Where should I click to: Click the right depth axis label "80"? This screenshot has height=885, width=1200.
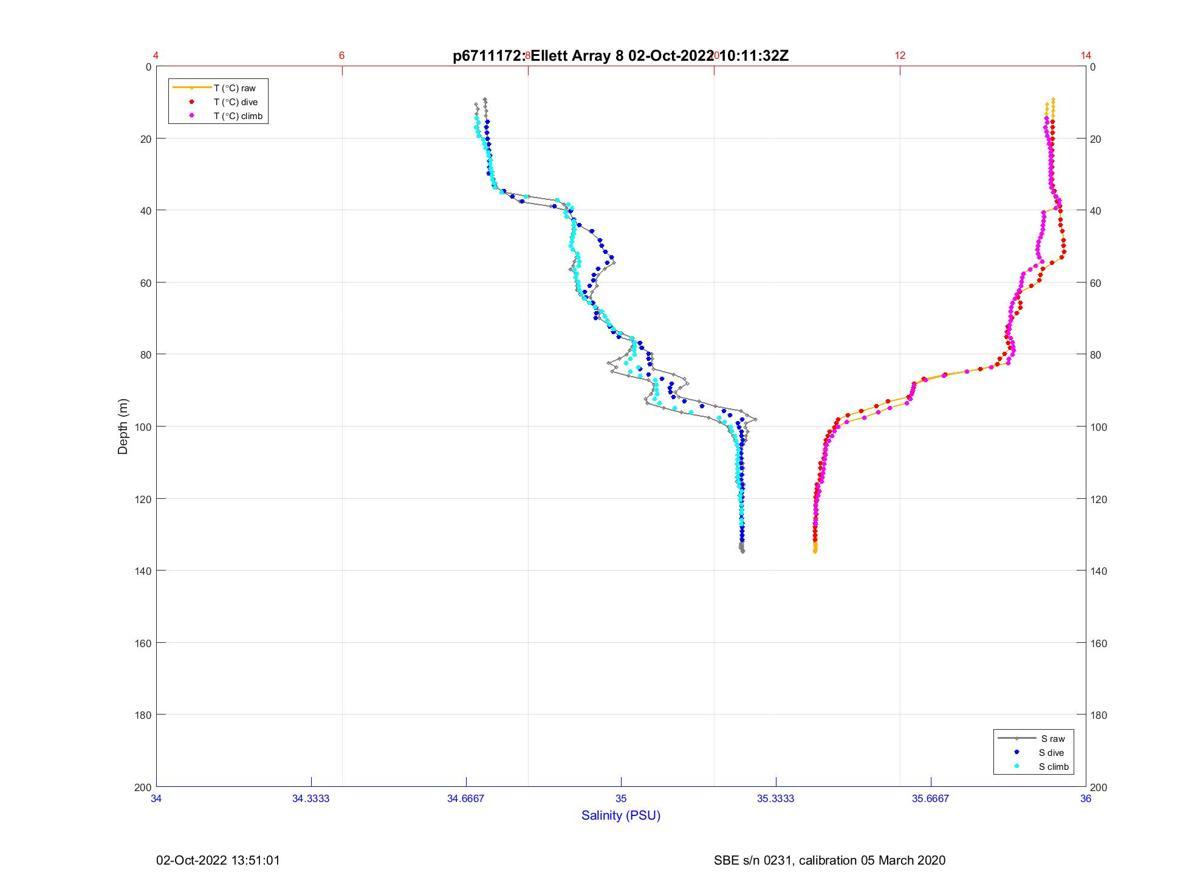pyautogui.click(x=1096, y=355)
